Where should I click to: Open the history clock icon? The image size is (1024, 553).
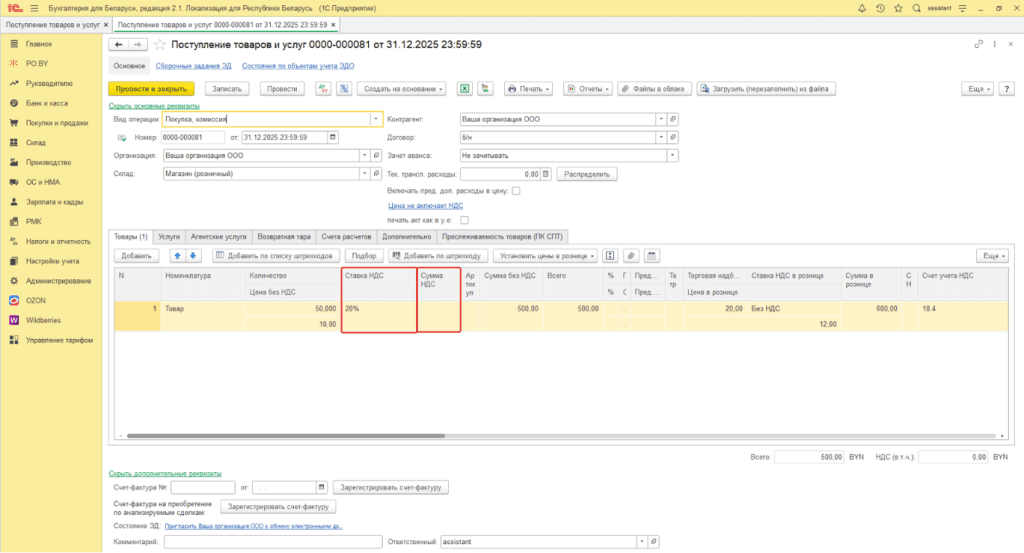(880, 8)
